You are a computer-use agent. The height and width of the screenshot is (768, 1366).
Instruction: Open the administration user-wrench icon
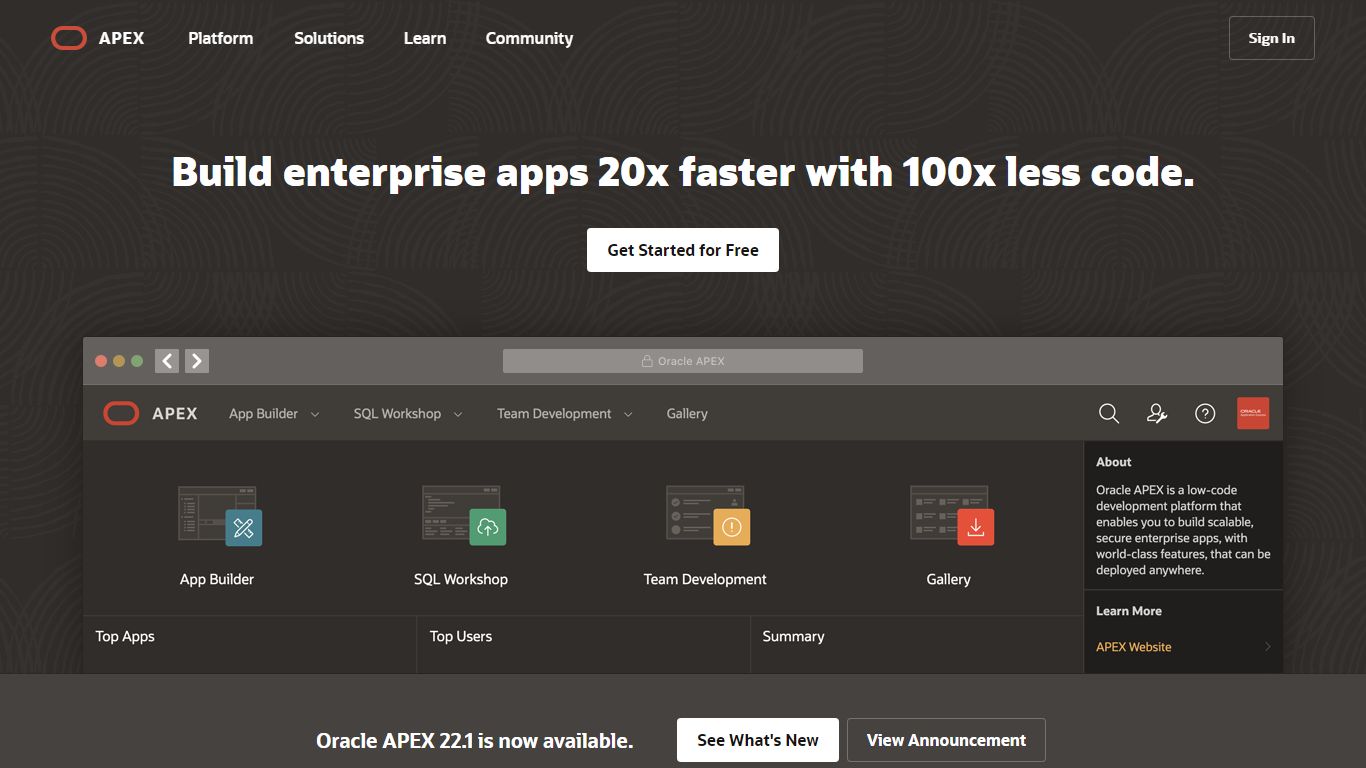(1157, 413)
